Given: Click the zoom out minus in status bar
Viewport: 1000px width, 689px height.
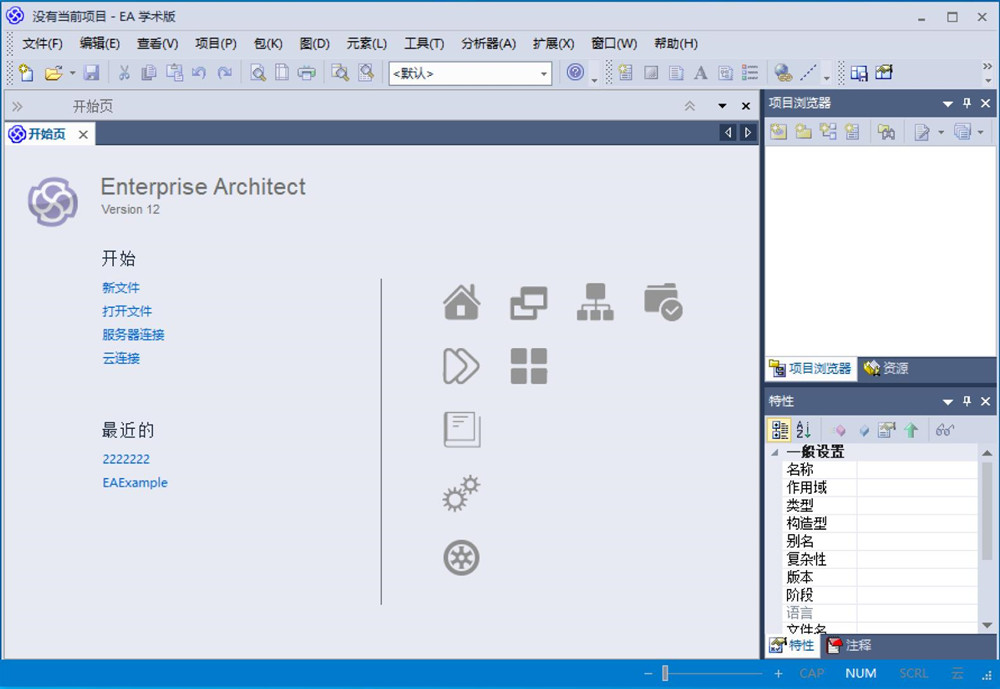Looking at the screenshot, I should (648, 673).
